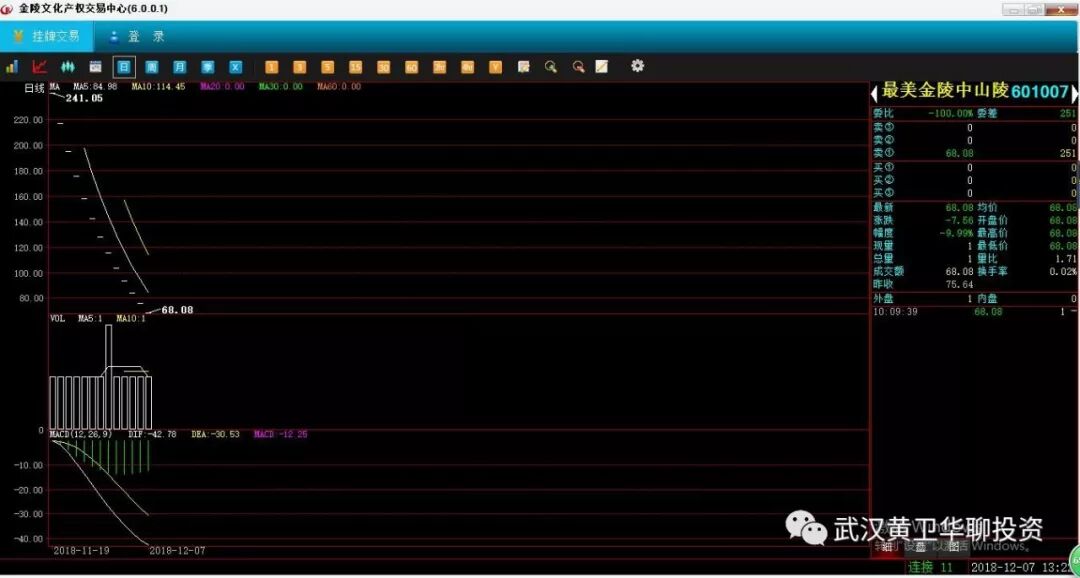Click the MA5:84.98 indicator label
This screenshot has height=578, width=1080.
click(95, 87)
